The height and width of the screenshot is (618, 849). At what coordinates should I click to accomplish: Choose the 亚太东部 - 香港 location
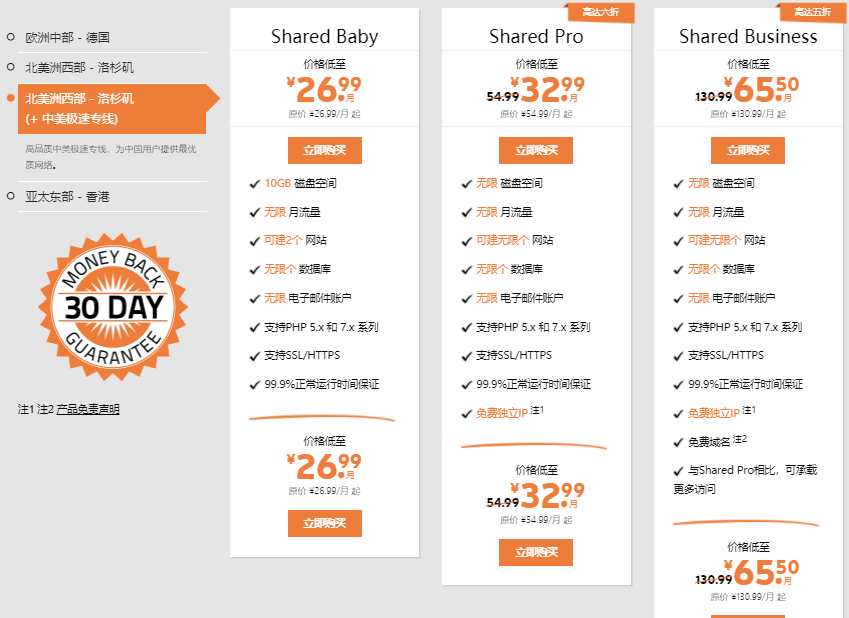click(67, 197)
